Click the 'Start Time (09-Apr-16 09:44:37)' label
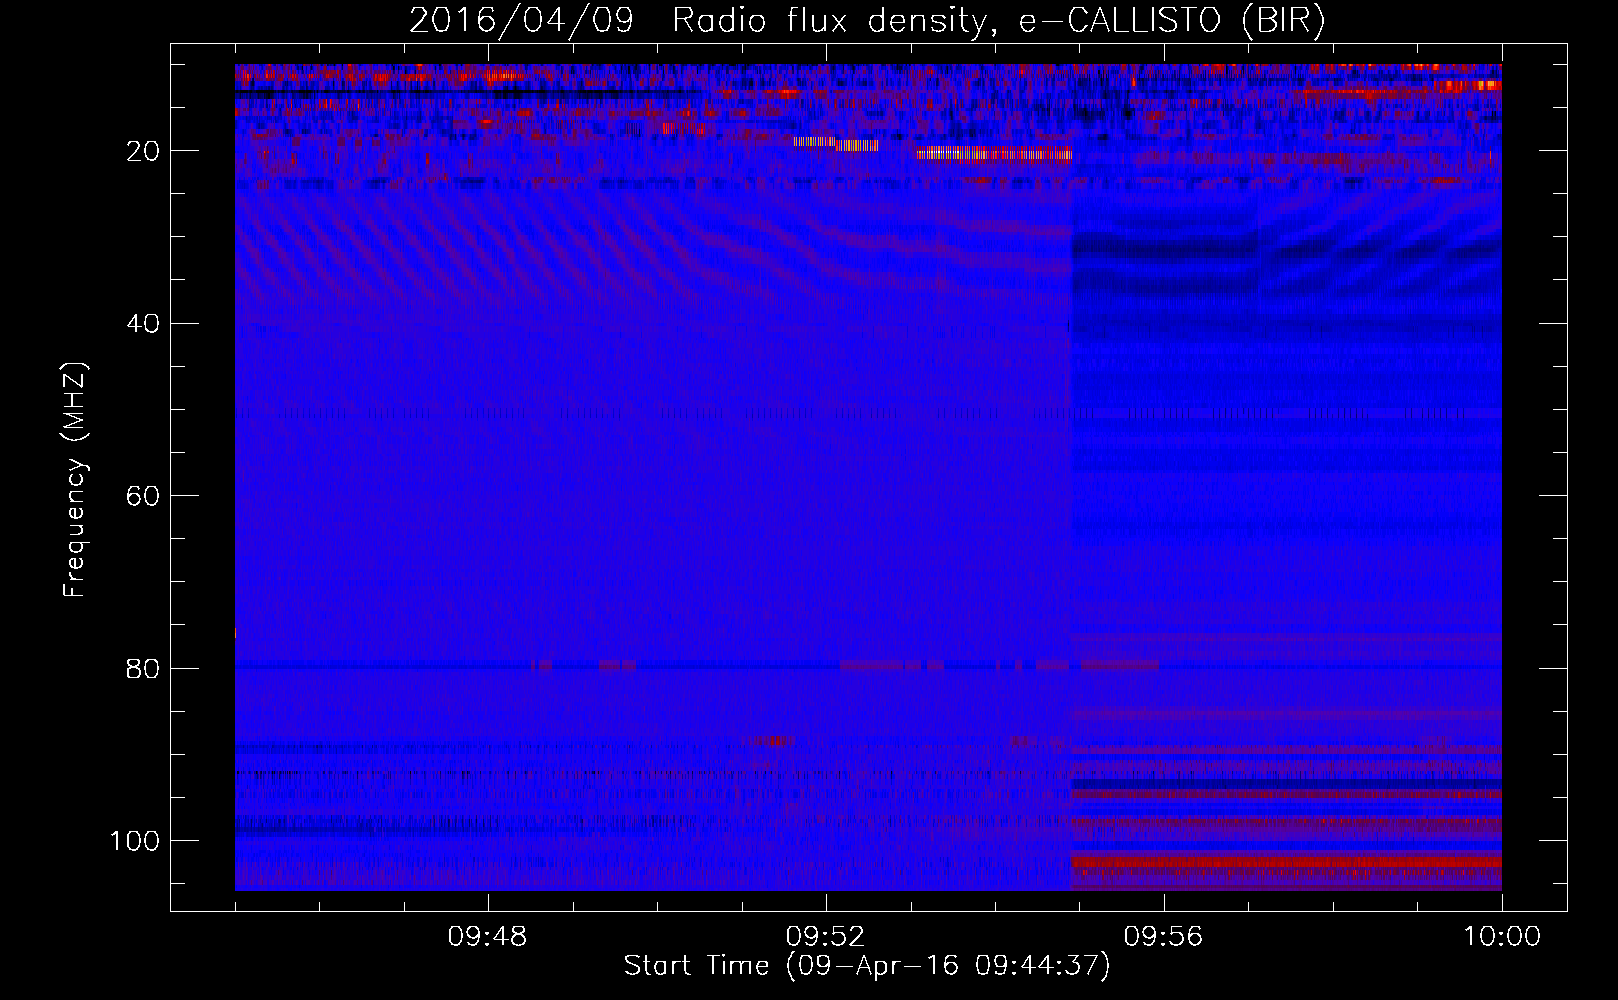This screenshot has height=1000, width=1618. 867,966
